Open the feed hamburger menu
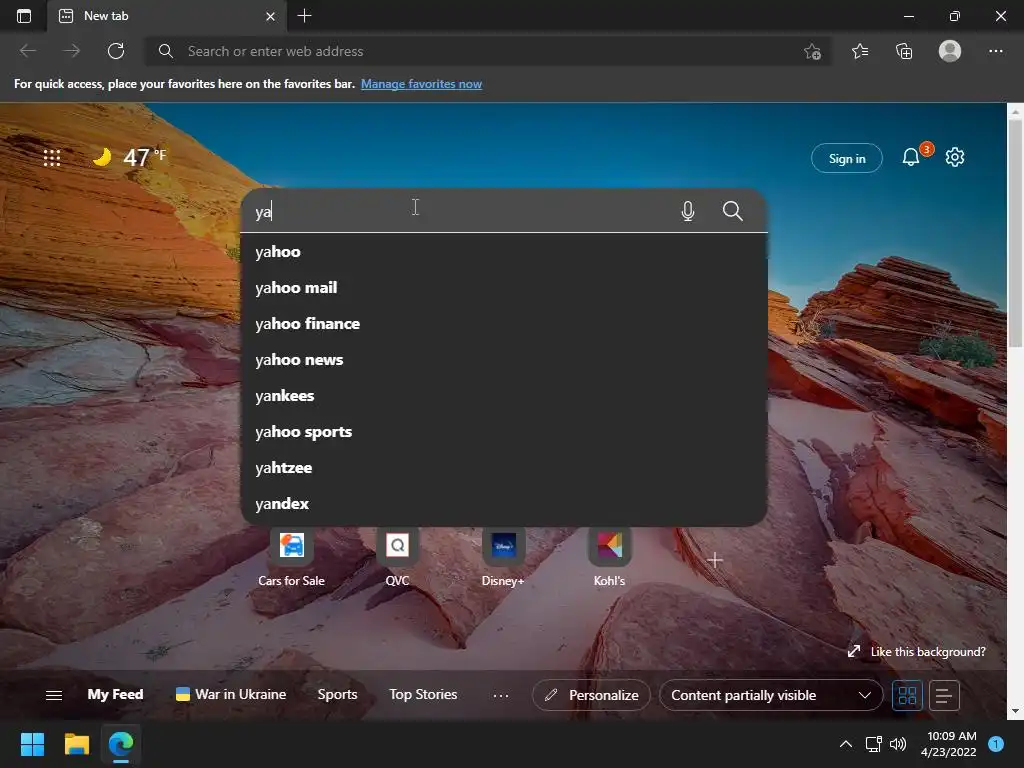The image size is (1024, 768). [x=54, y=695]
